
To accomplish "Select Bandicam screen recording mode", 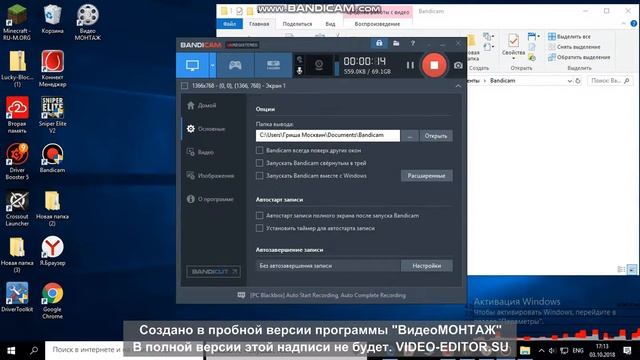I will coord(192,65).
